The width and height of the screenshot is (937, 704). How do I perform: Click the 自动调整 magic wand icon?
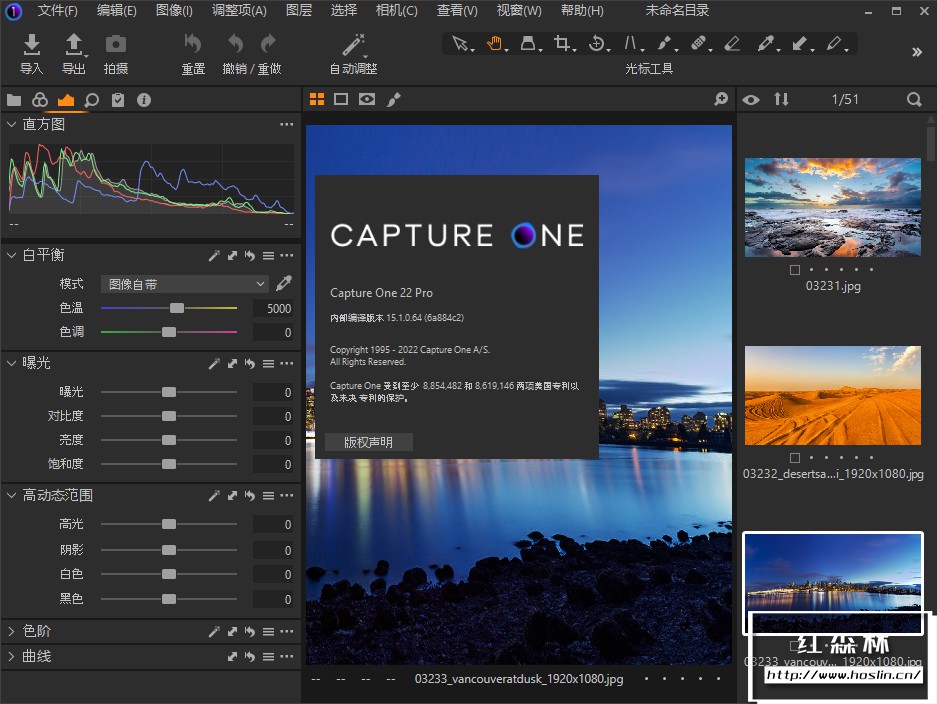point(353,44)
